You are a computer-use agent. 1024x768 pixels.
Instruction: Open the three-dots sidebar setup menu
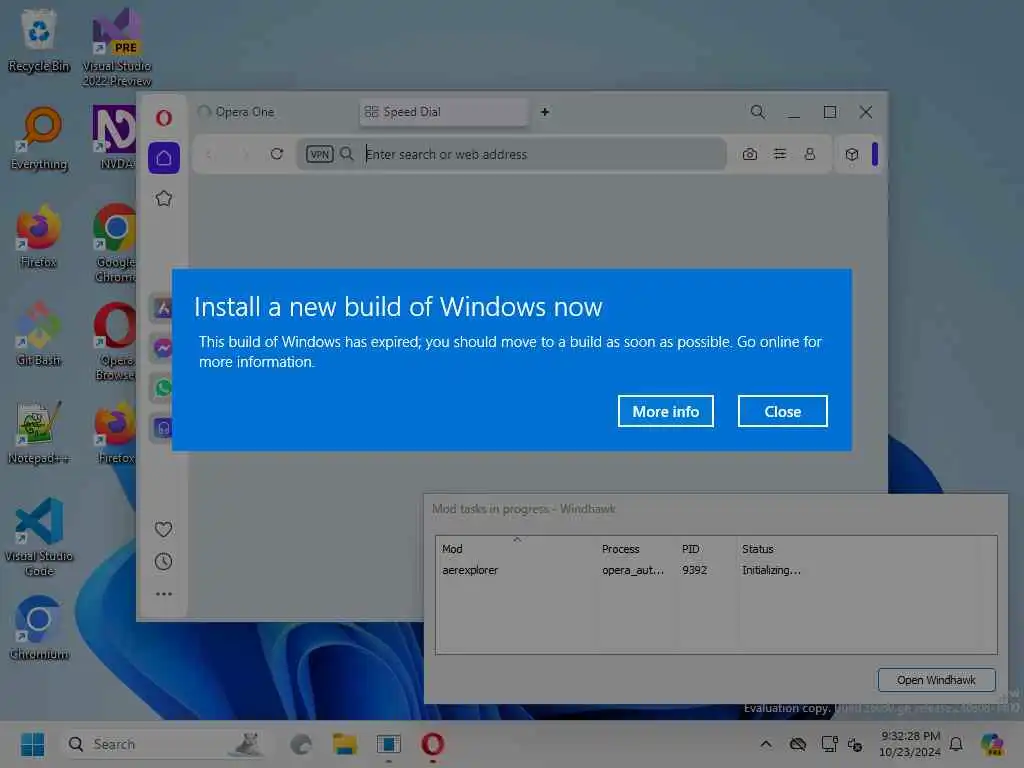click(164, 594)
